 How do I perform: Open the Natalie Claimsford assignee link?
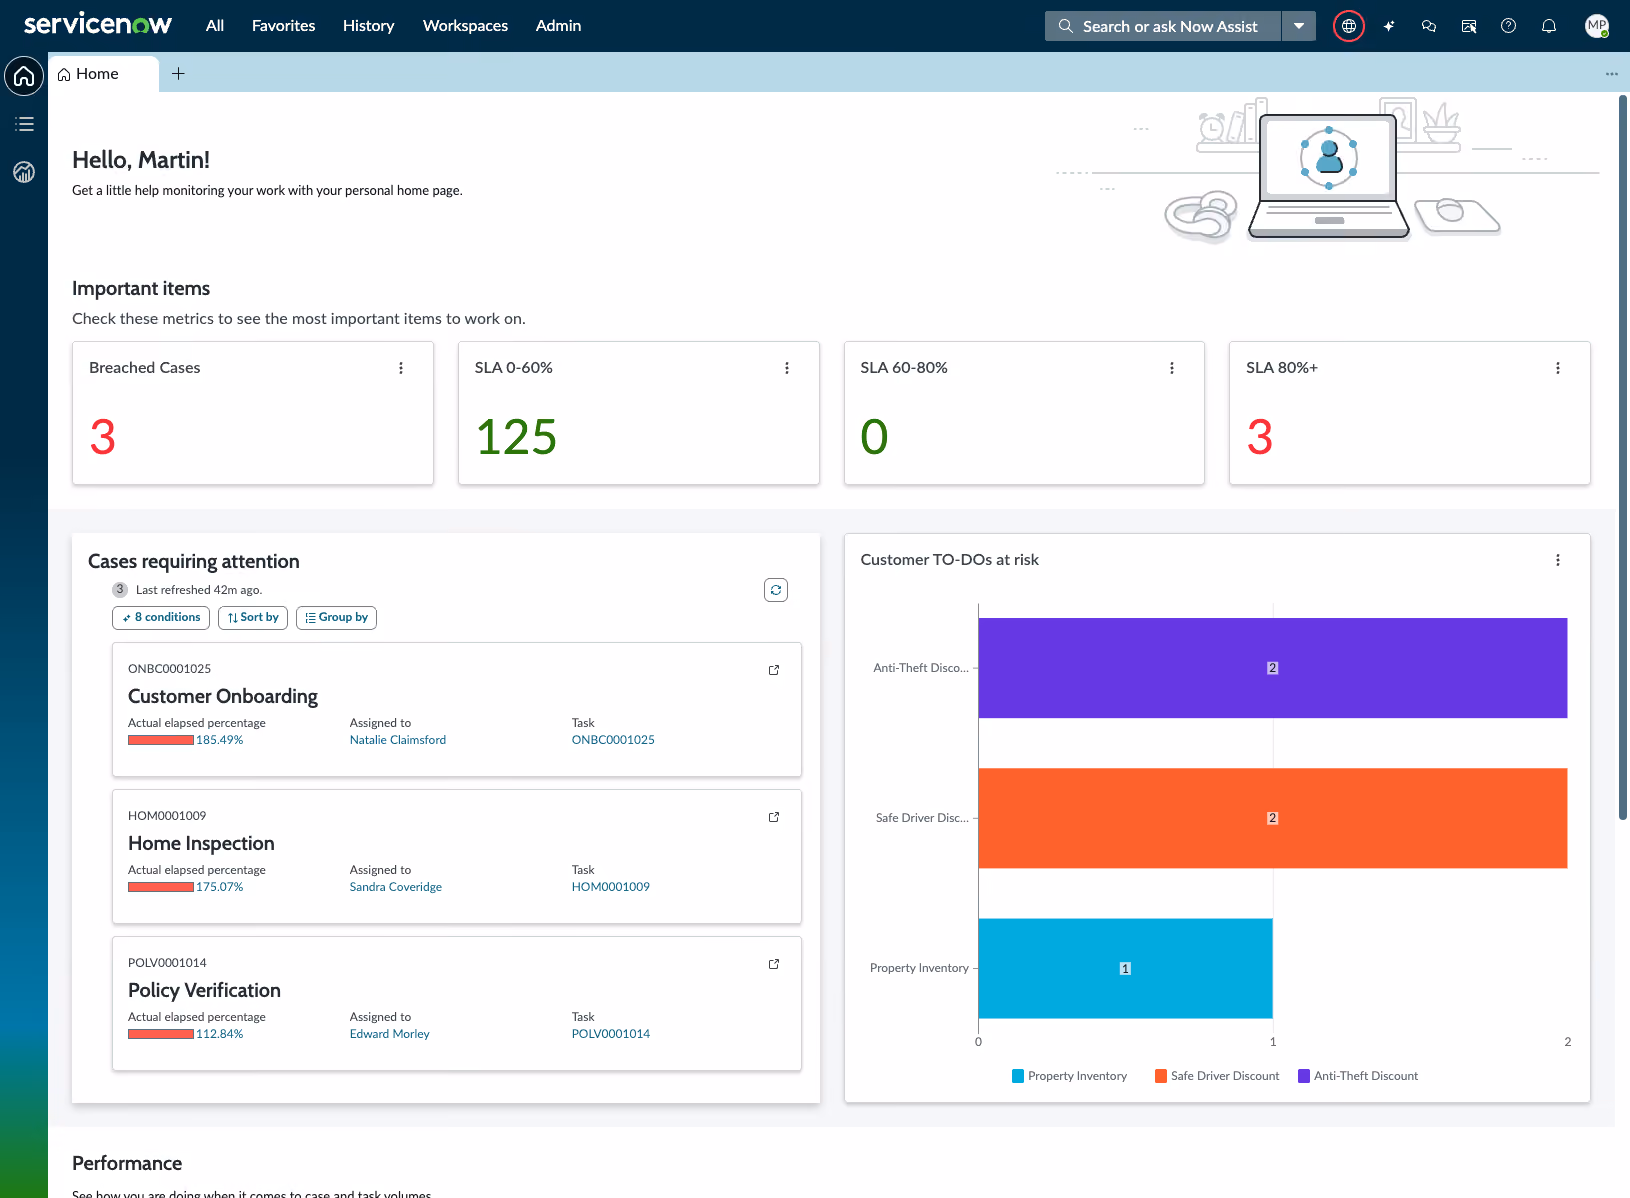[398, 740]
